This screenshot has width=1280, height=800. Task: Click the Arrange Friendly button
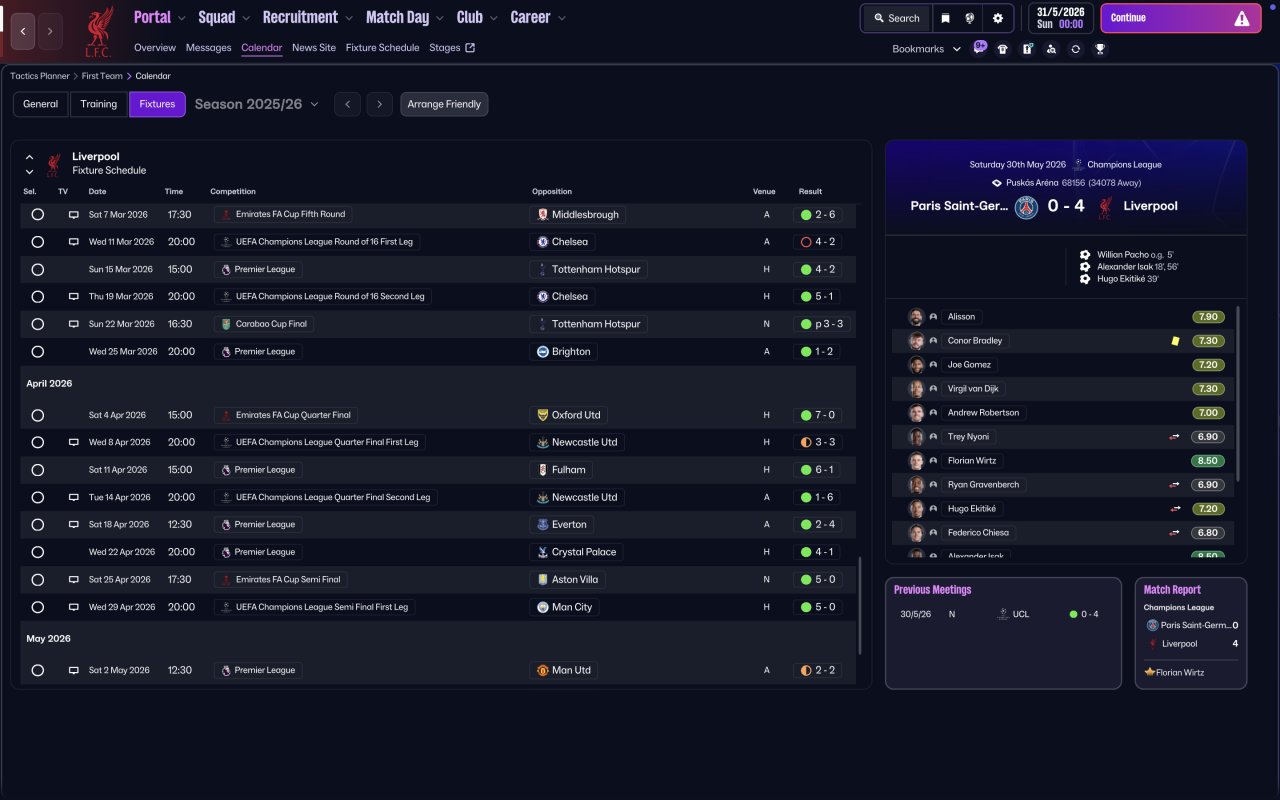pyautogui.click(x=444, y=104)
